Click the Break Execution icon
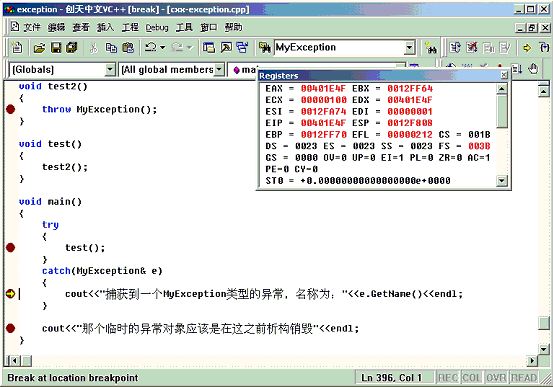The image size is (553, 387). (x=488, y=47)
